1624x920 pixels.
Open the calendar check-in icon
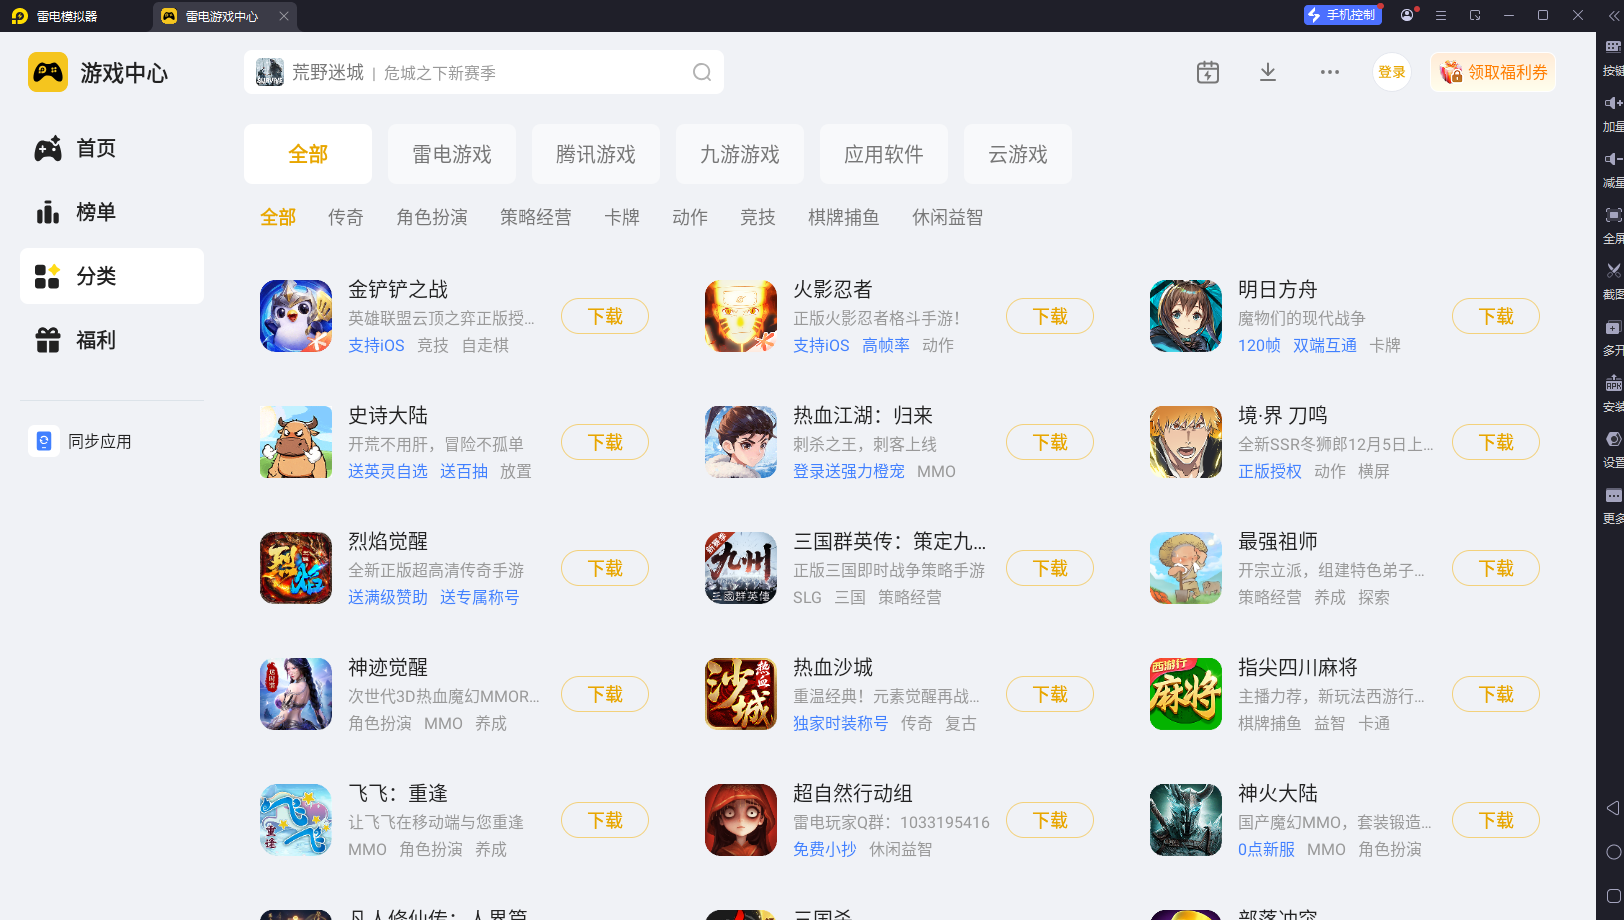1208,72
